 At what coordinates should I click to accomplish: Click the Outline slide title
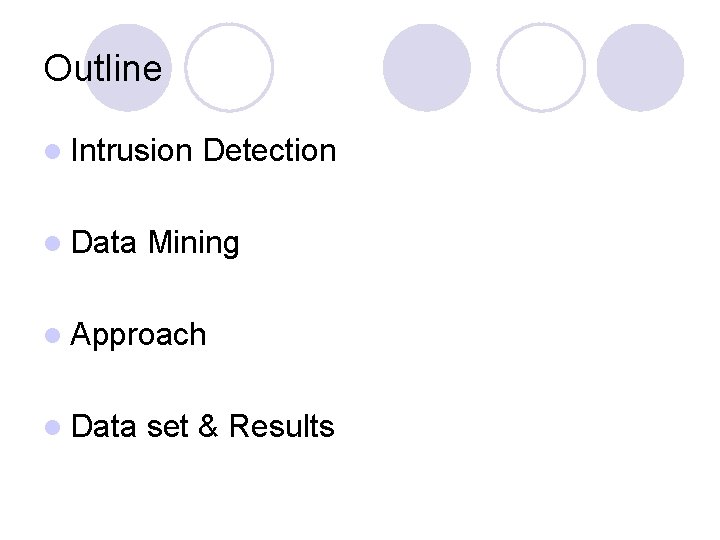pyautogui.click(x=103, y=68)
